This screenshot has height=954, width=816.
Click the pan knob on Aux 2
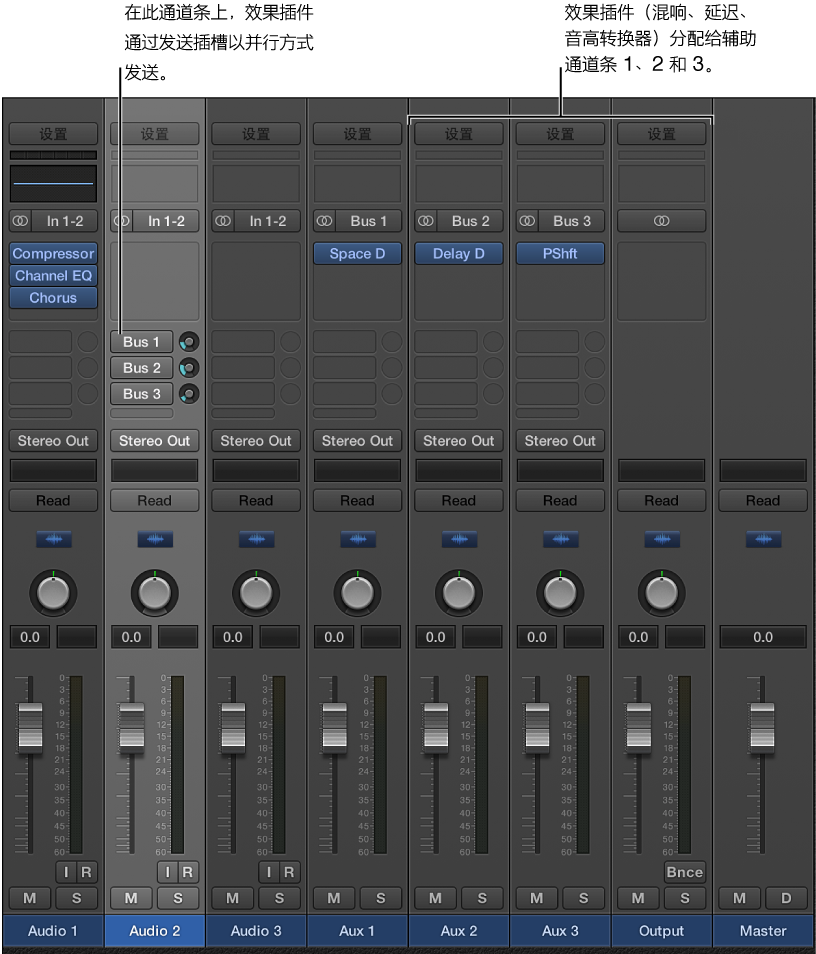click(x=458, y=593)
